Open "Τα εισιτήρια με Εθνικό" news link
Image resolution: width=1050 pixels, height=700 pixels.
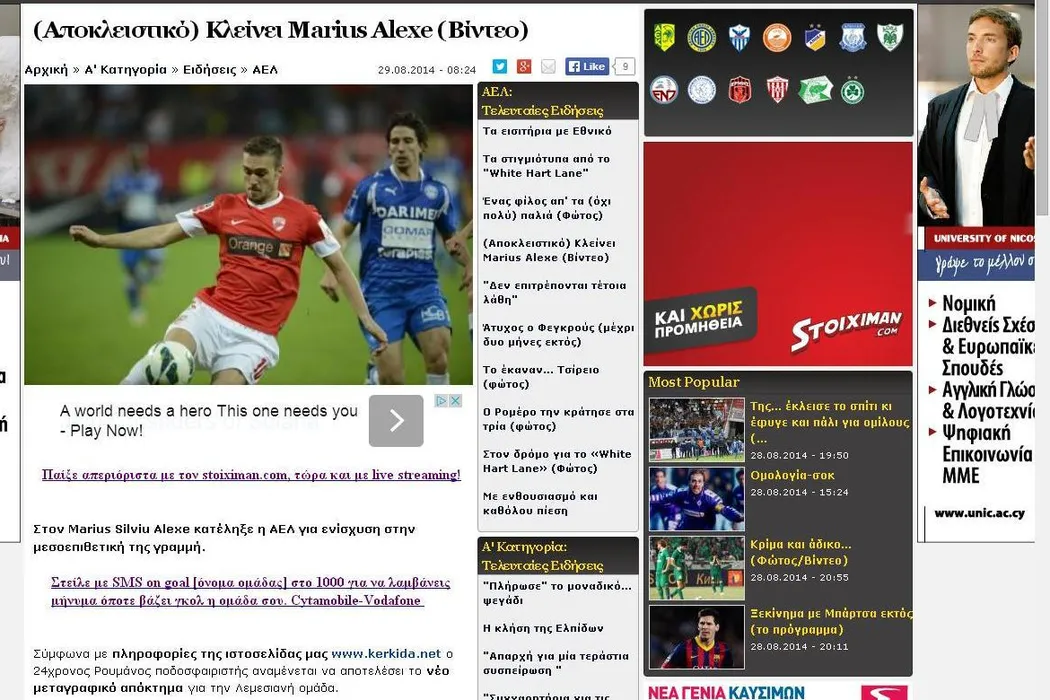(x=547, y=131)
